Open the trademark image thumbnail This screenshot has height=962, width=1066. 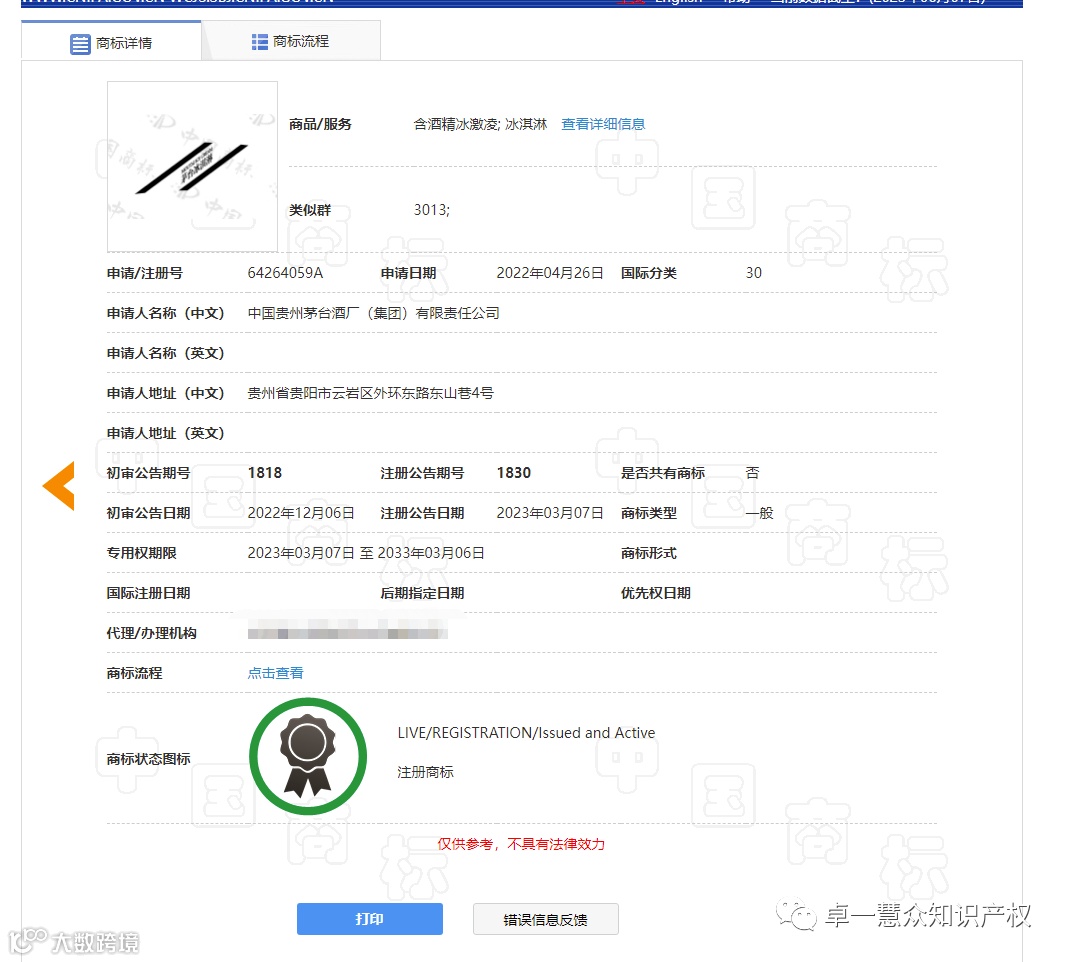click(192, 167)
